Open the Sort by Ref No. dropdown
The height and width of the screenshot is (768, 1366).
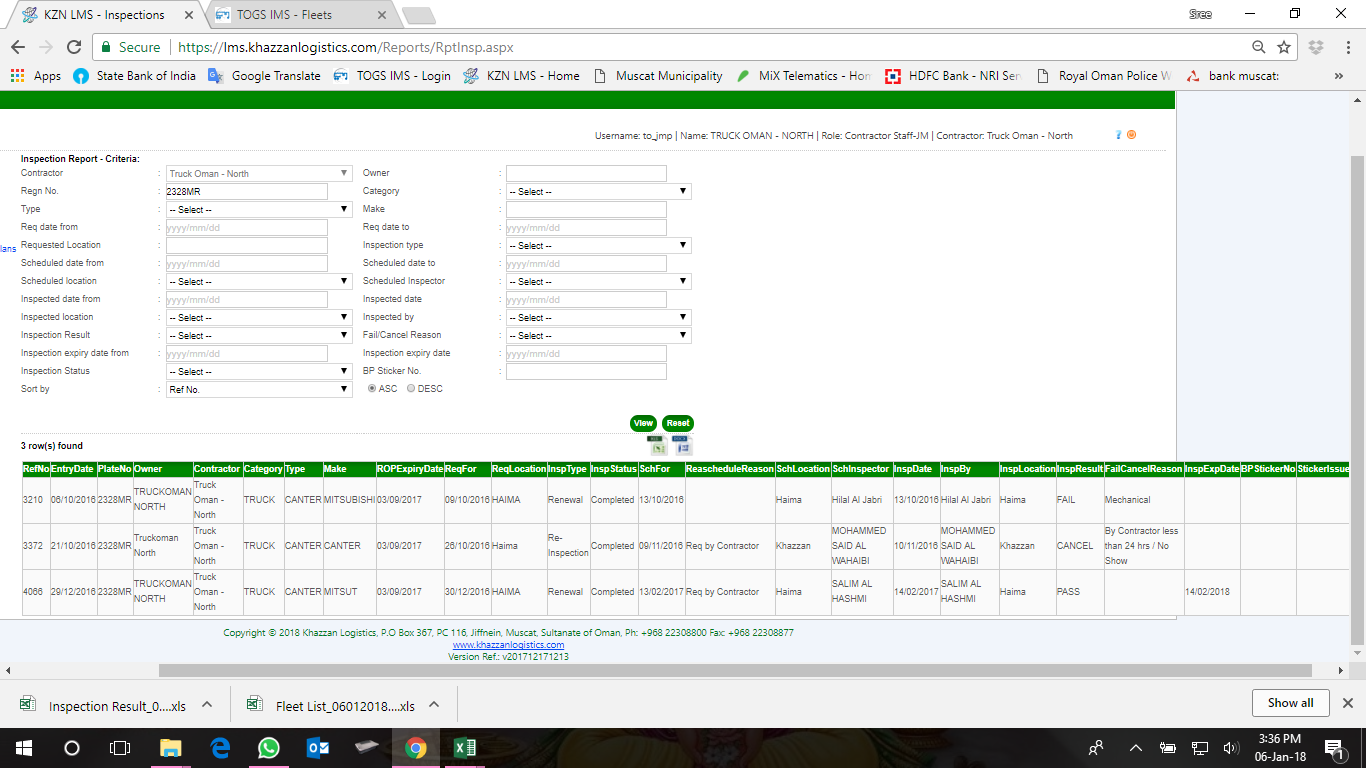point(258,389)
